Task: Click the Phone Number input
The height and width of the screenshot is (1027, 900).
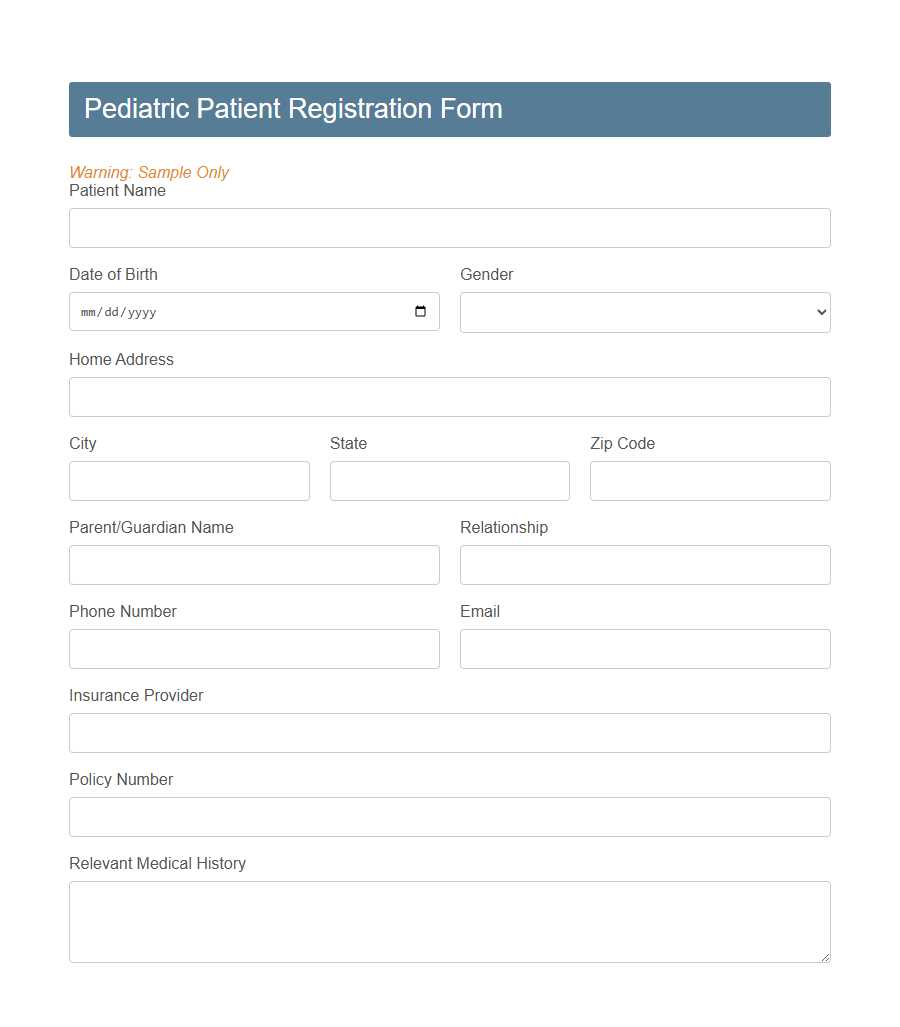Action: (x=254, y=649)
